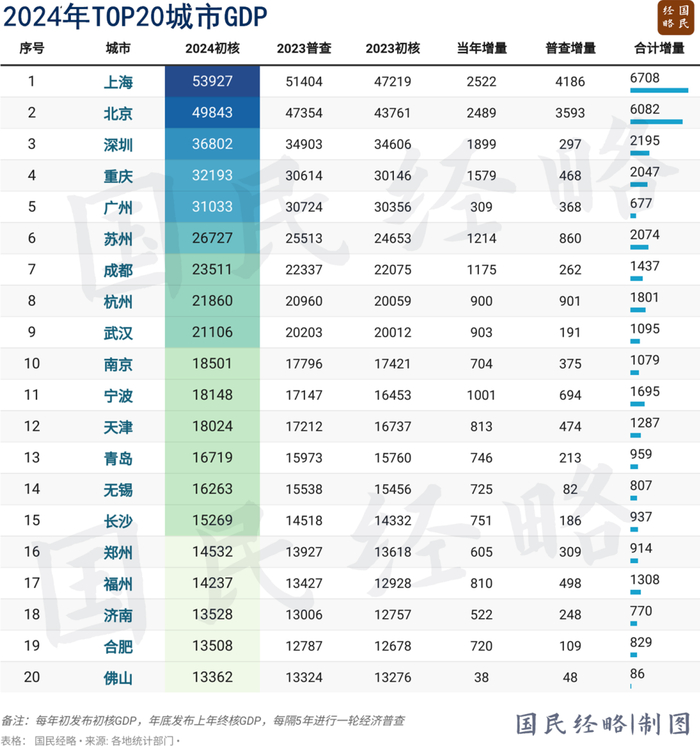Click the blue bar under 6708
The image size is (700, 746).
[x=659, y=90]
